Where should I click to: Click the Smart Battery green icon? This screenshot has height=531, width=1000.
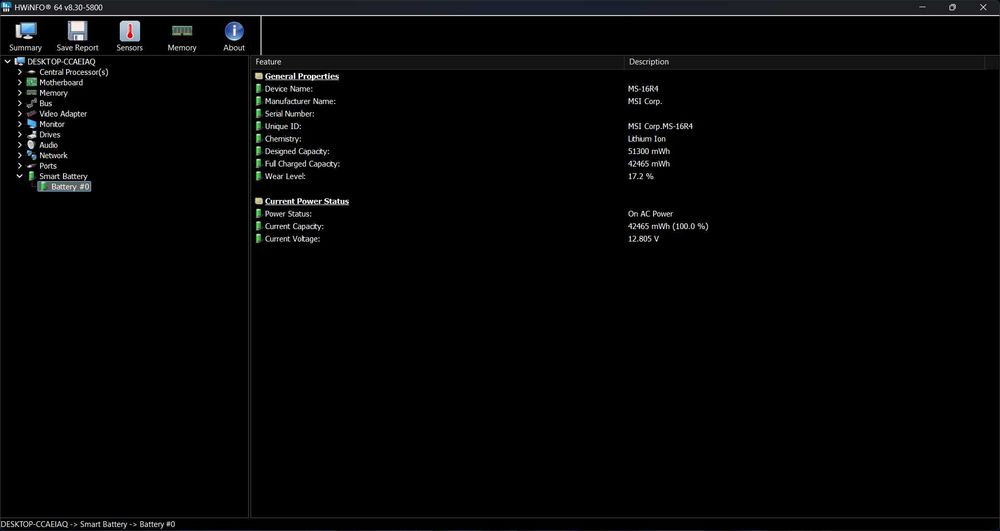click(32, 176)
